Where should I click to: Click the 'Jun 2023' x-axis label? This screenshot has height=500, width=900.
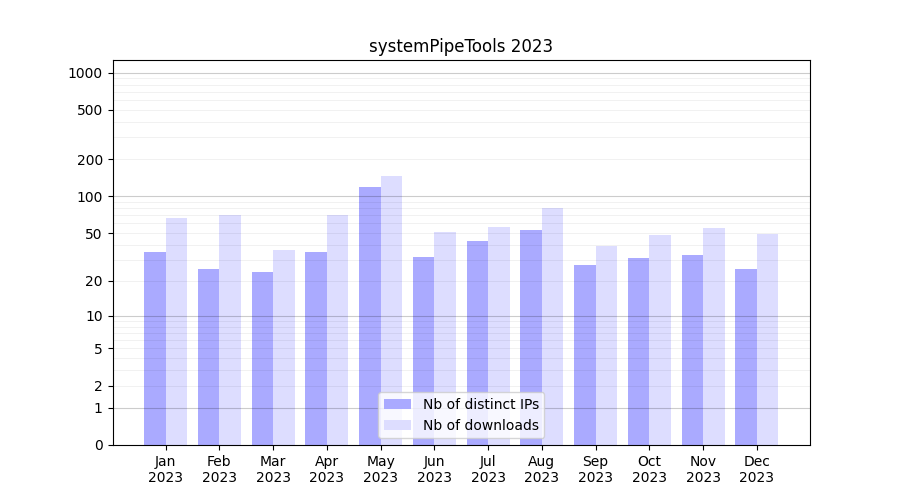click(x=434, y=469)
